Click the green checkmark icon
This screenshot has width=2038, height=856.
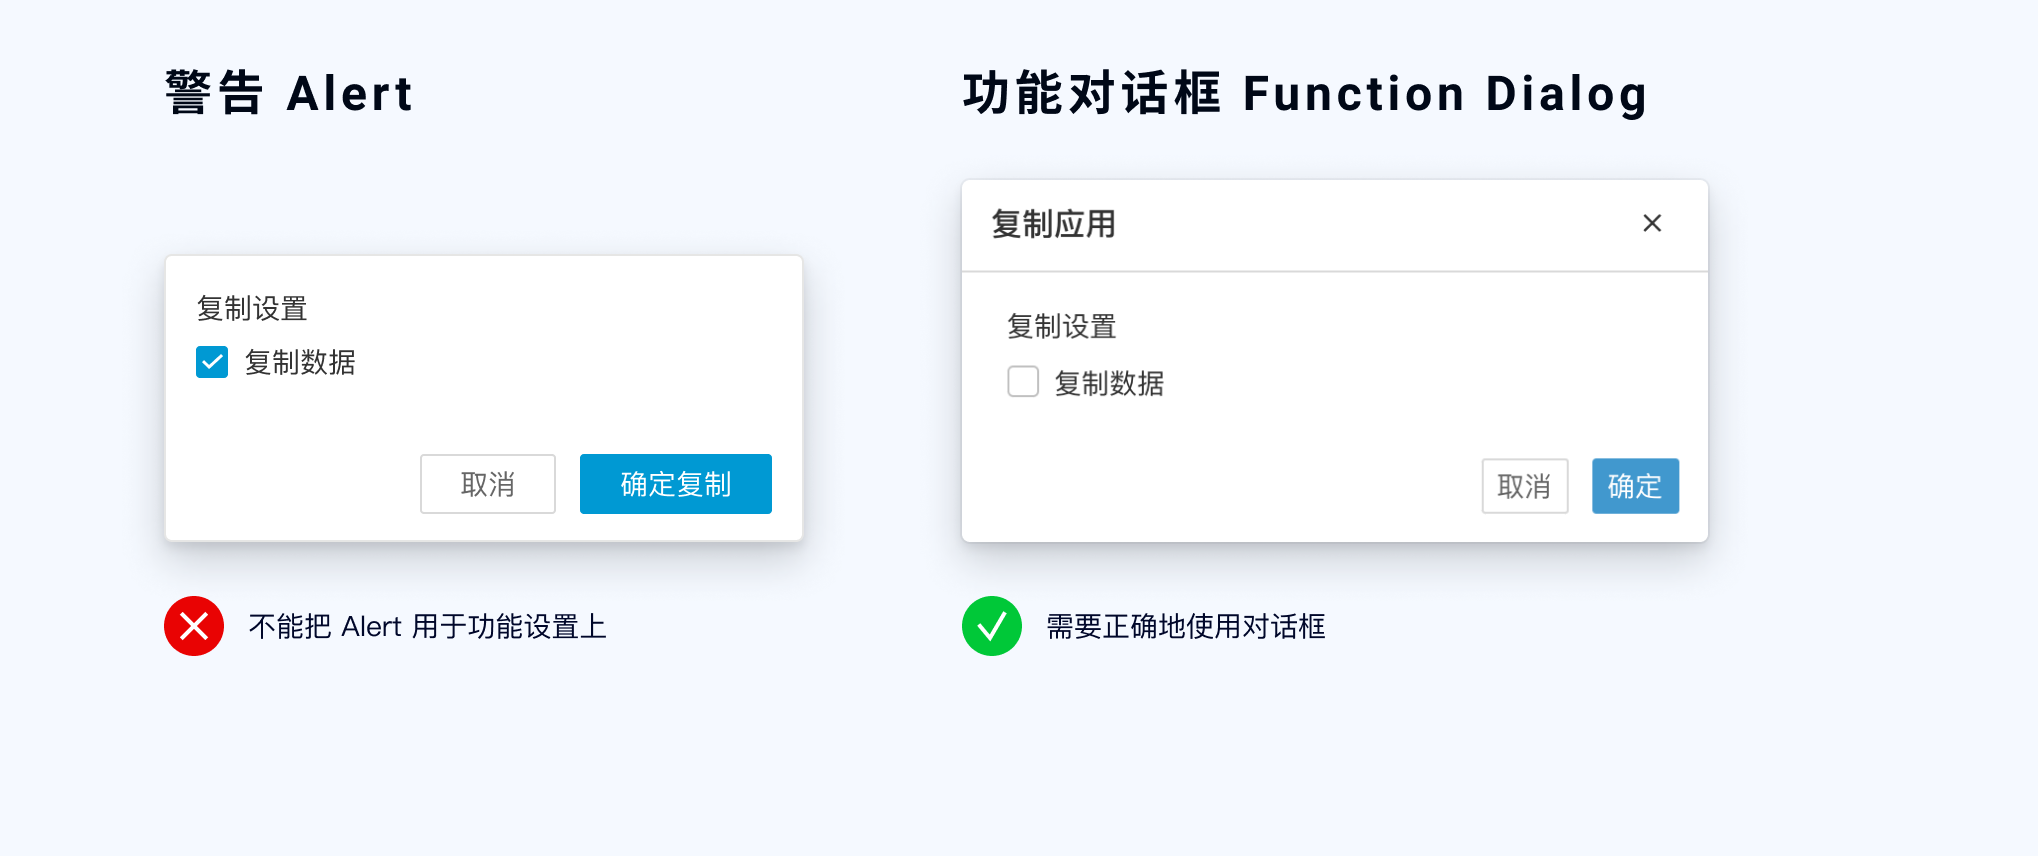[x=991, y=626]
